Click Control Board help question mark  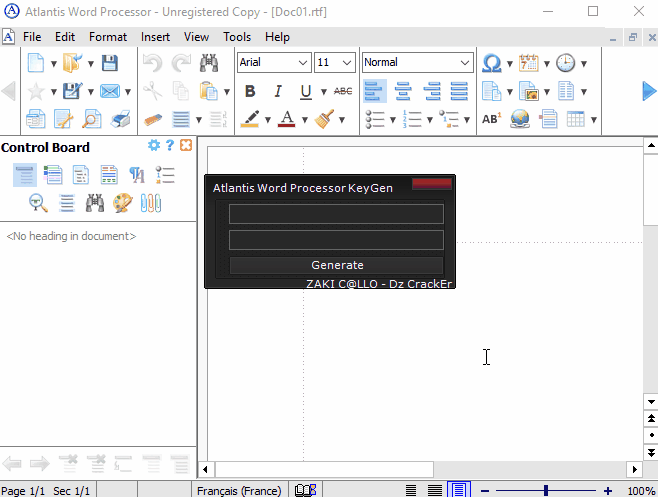click(170, 146)
